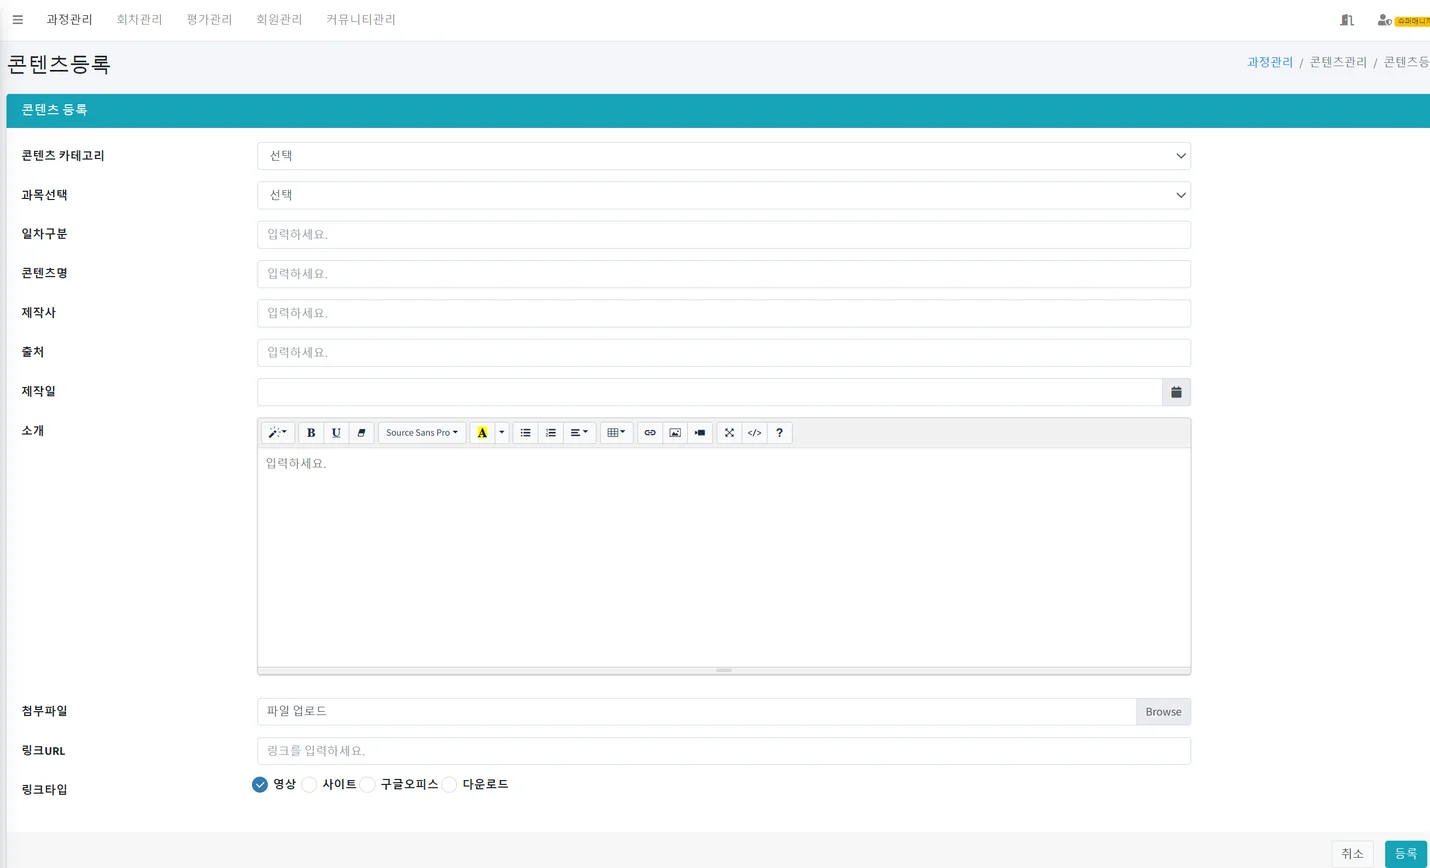1430x868 pixels.
Task: Open editor help question mark
Action: (x=779, y=433)
